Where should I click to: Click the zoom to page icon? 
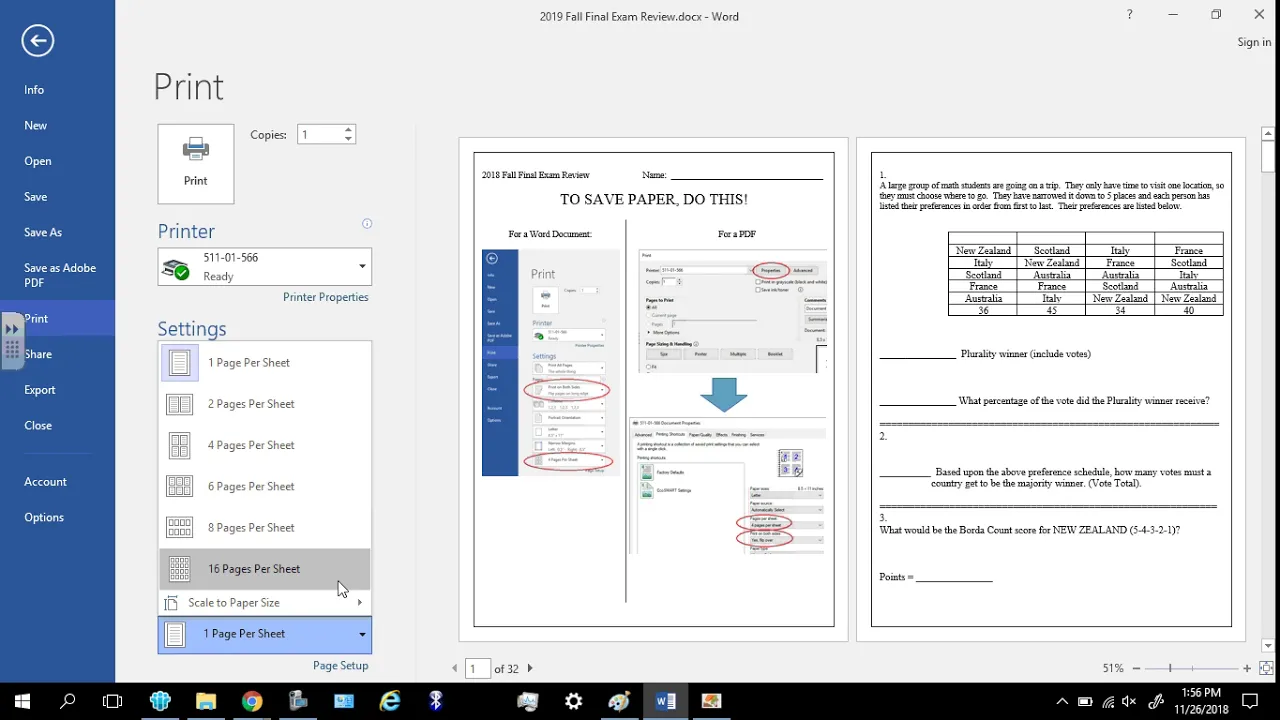click(1267, 668)
